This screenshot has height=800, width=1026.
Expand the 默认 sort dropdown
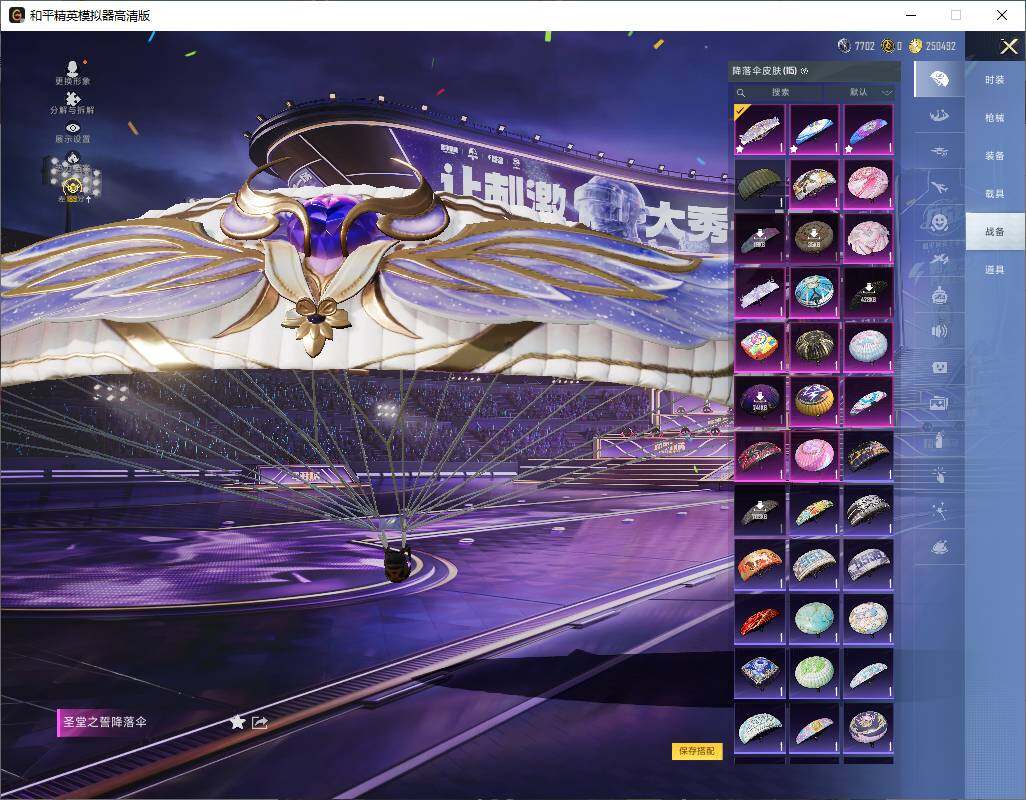(x=864, y=92)
